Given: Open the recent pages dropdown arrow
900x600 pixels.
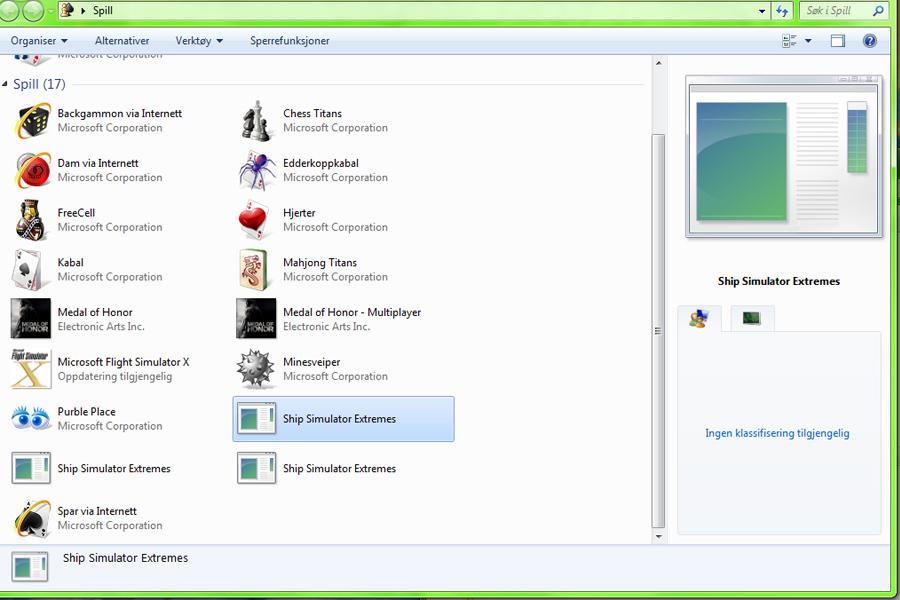Looking at the screenshot, I should click(51, 11).
